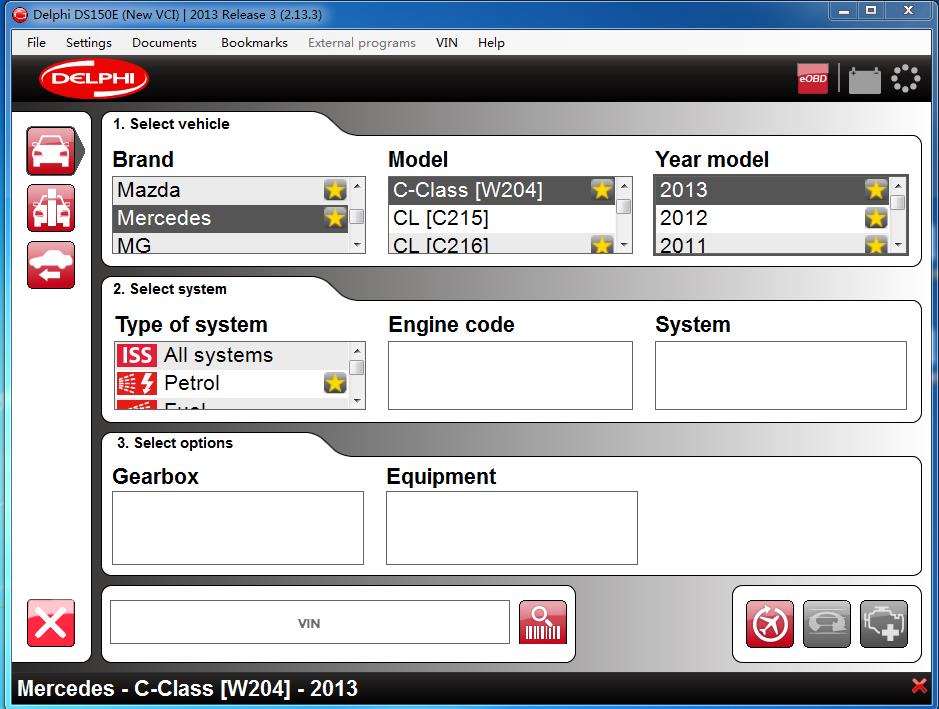The width and height of the screenshot is (939, 709).
Task: Open the VIN menu
Action: pyautogui.click(x=447, y=43)
